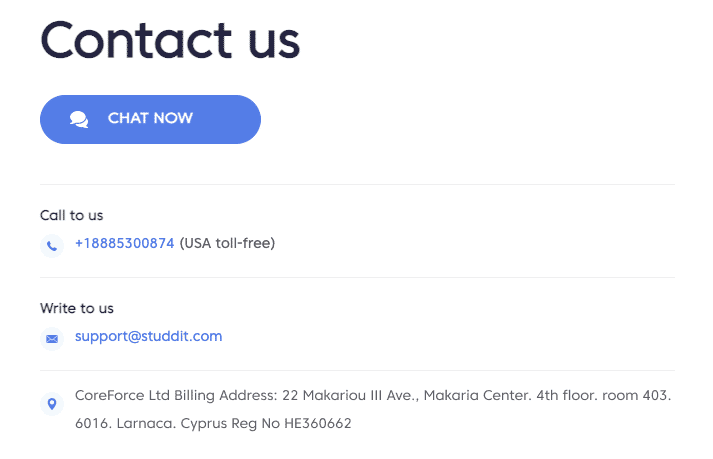Click the Call to us label
The image size is (713, 459).
coord(71,215)
